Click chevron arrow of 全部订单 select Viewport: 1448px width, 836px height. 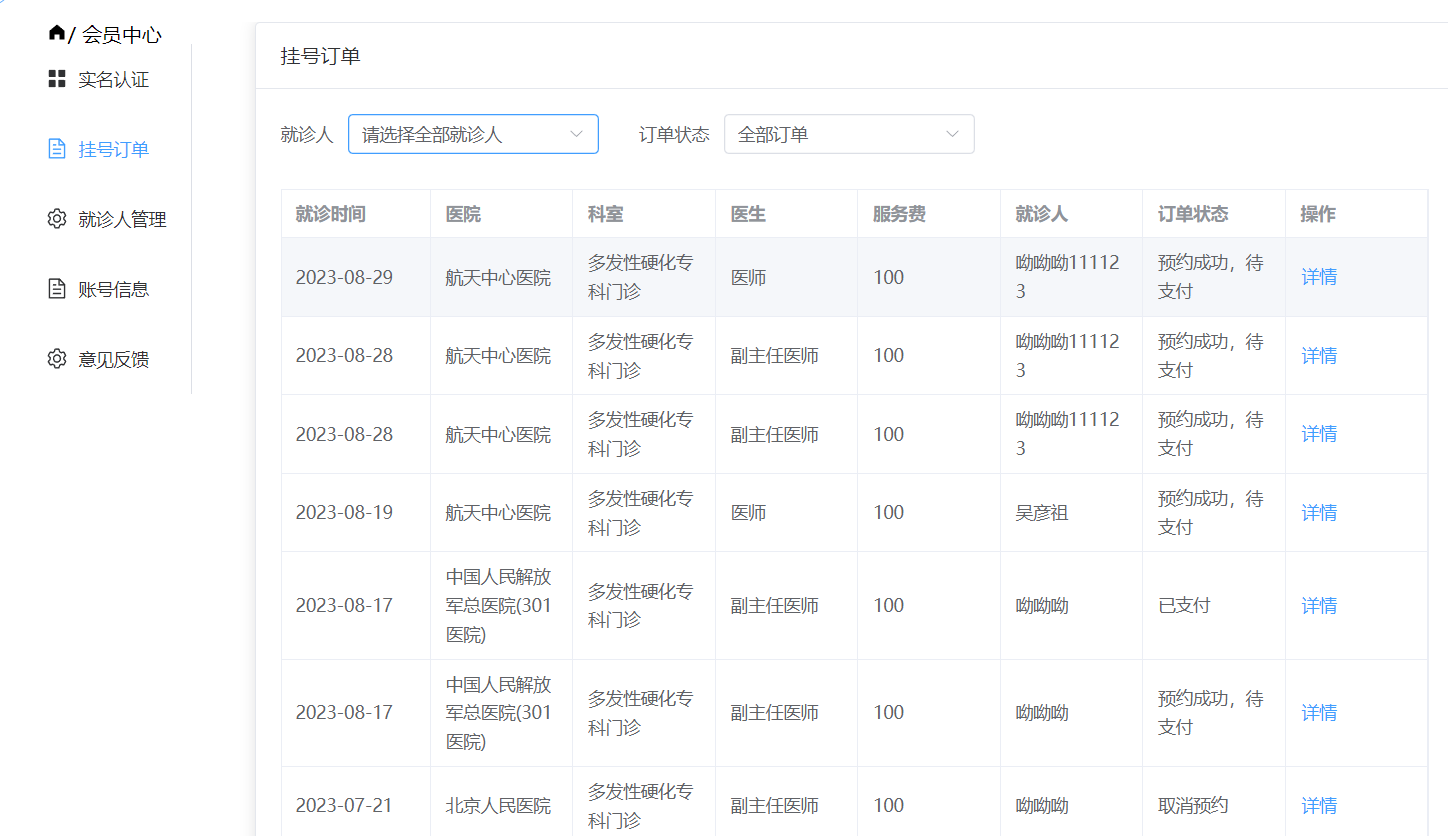tap(952, 134)
